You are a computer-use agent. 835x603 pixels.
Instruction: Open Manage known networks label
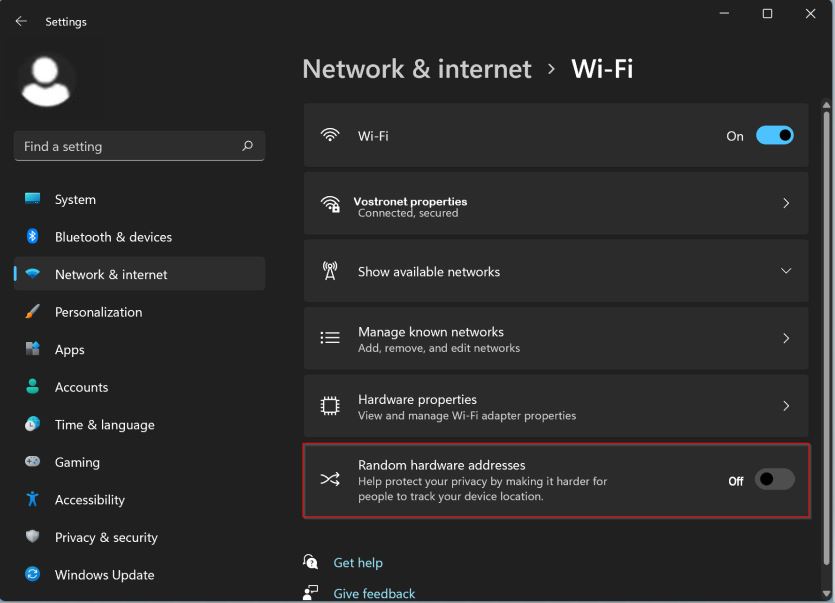pos(431,332)
